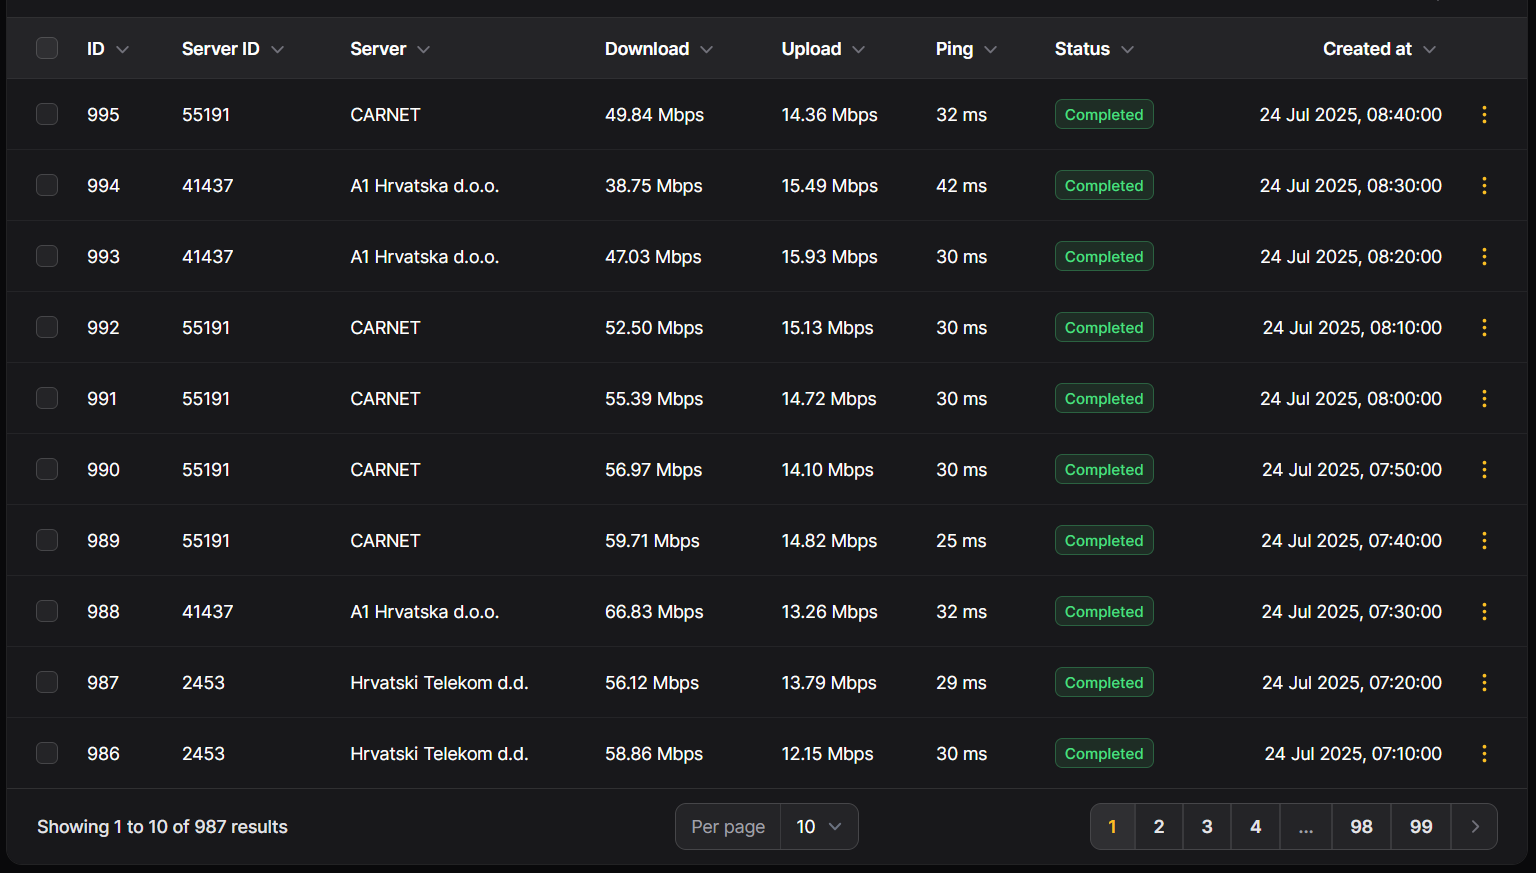Click the Completed badge for row 986
This screenshot has width=1536, height=873.
click(1104, 754)
